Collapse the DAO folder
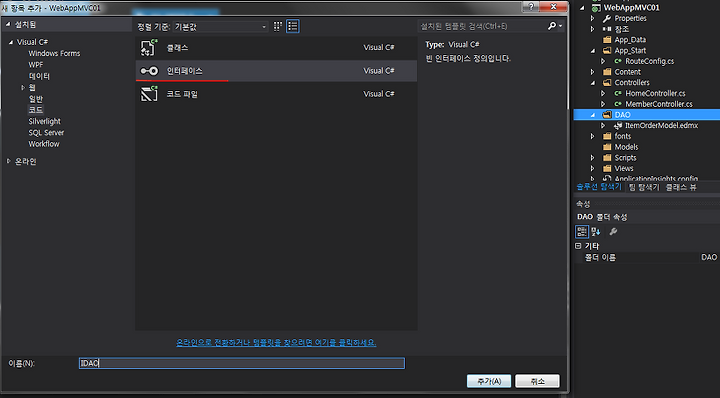The image size is (720, 398). point(592,115)
